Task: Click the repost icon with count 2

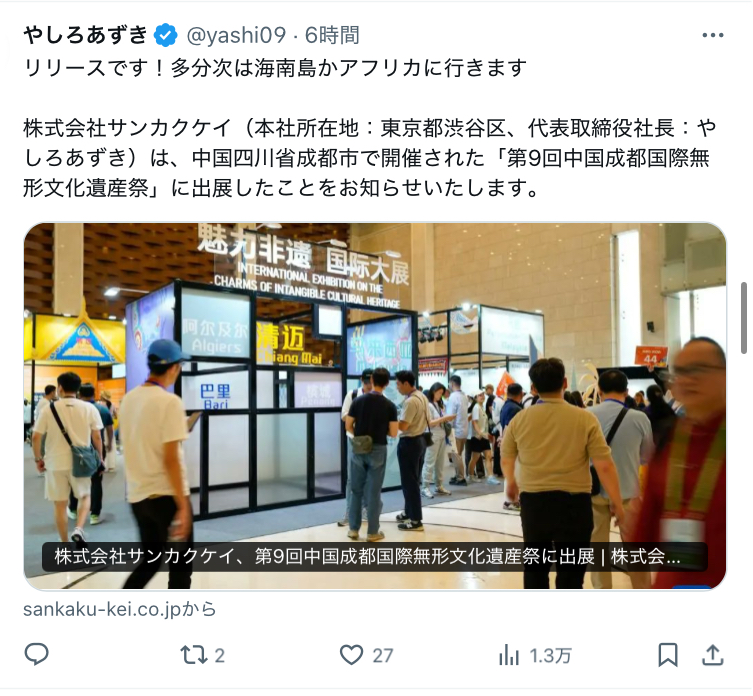Action: 194,655
